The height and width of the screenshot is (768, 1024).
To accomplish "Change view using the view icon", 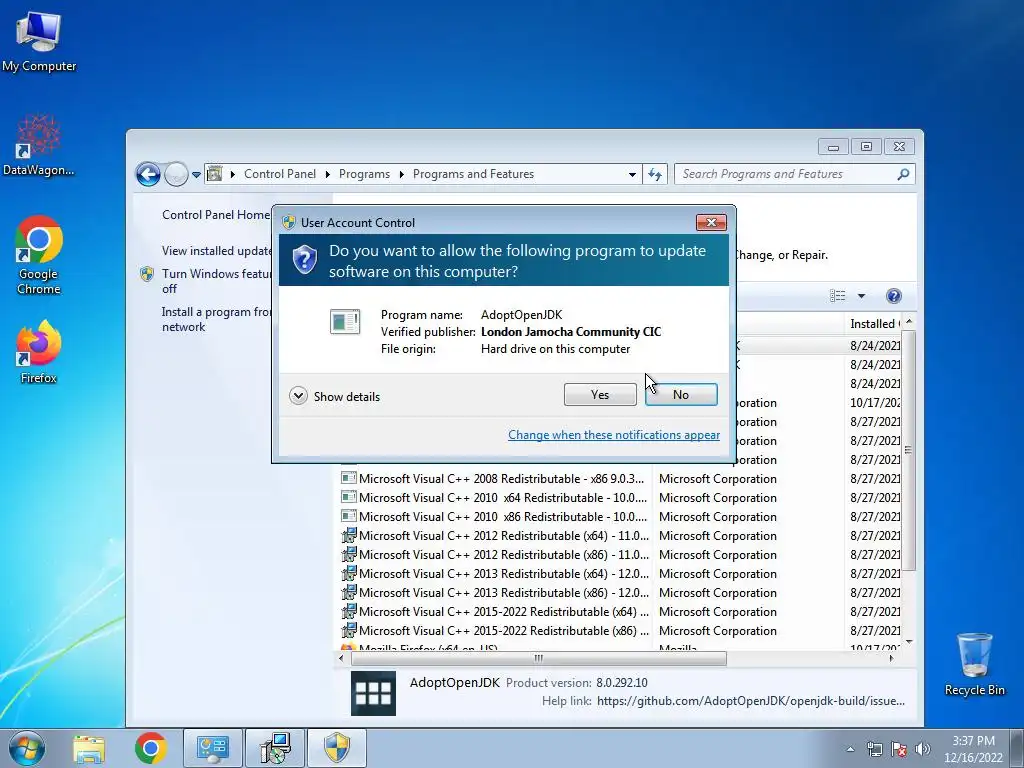I will click(838, 296).
